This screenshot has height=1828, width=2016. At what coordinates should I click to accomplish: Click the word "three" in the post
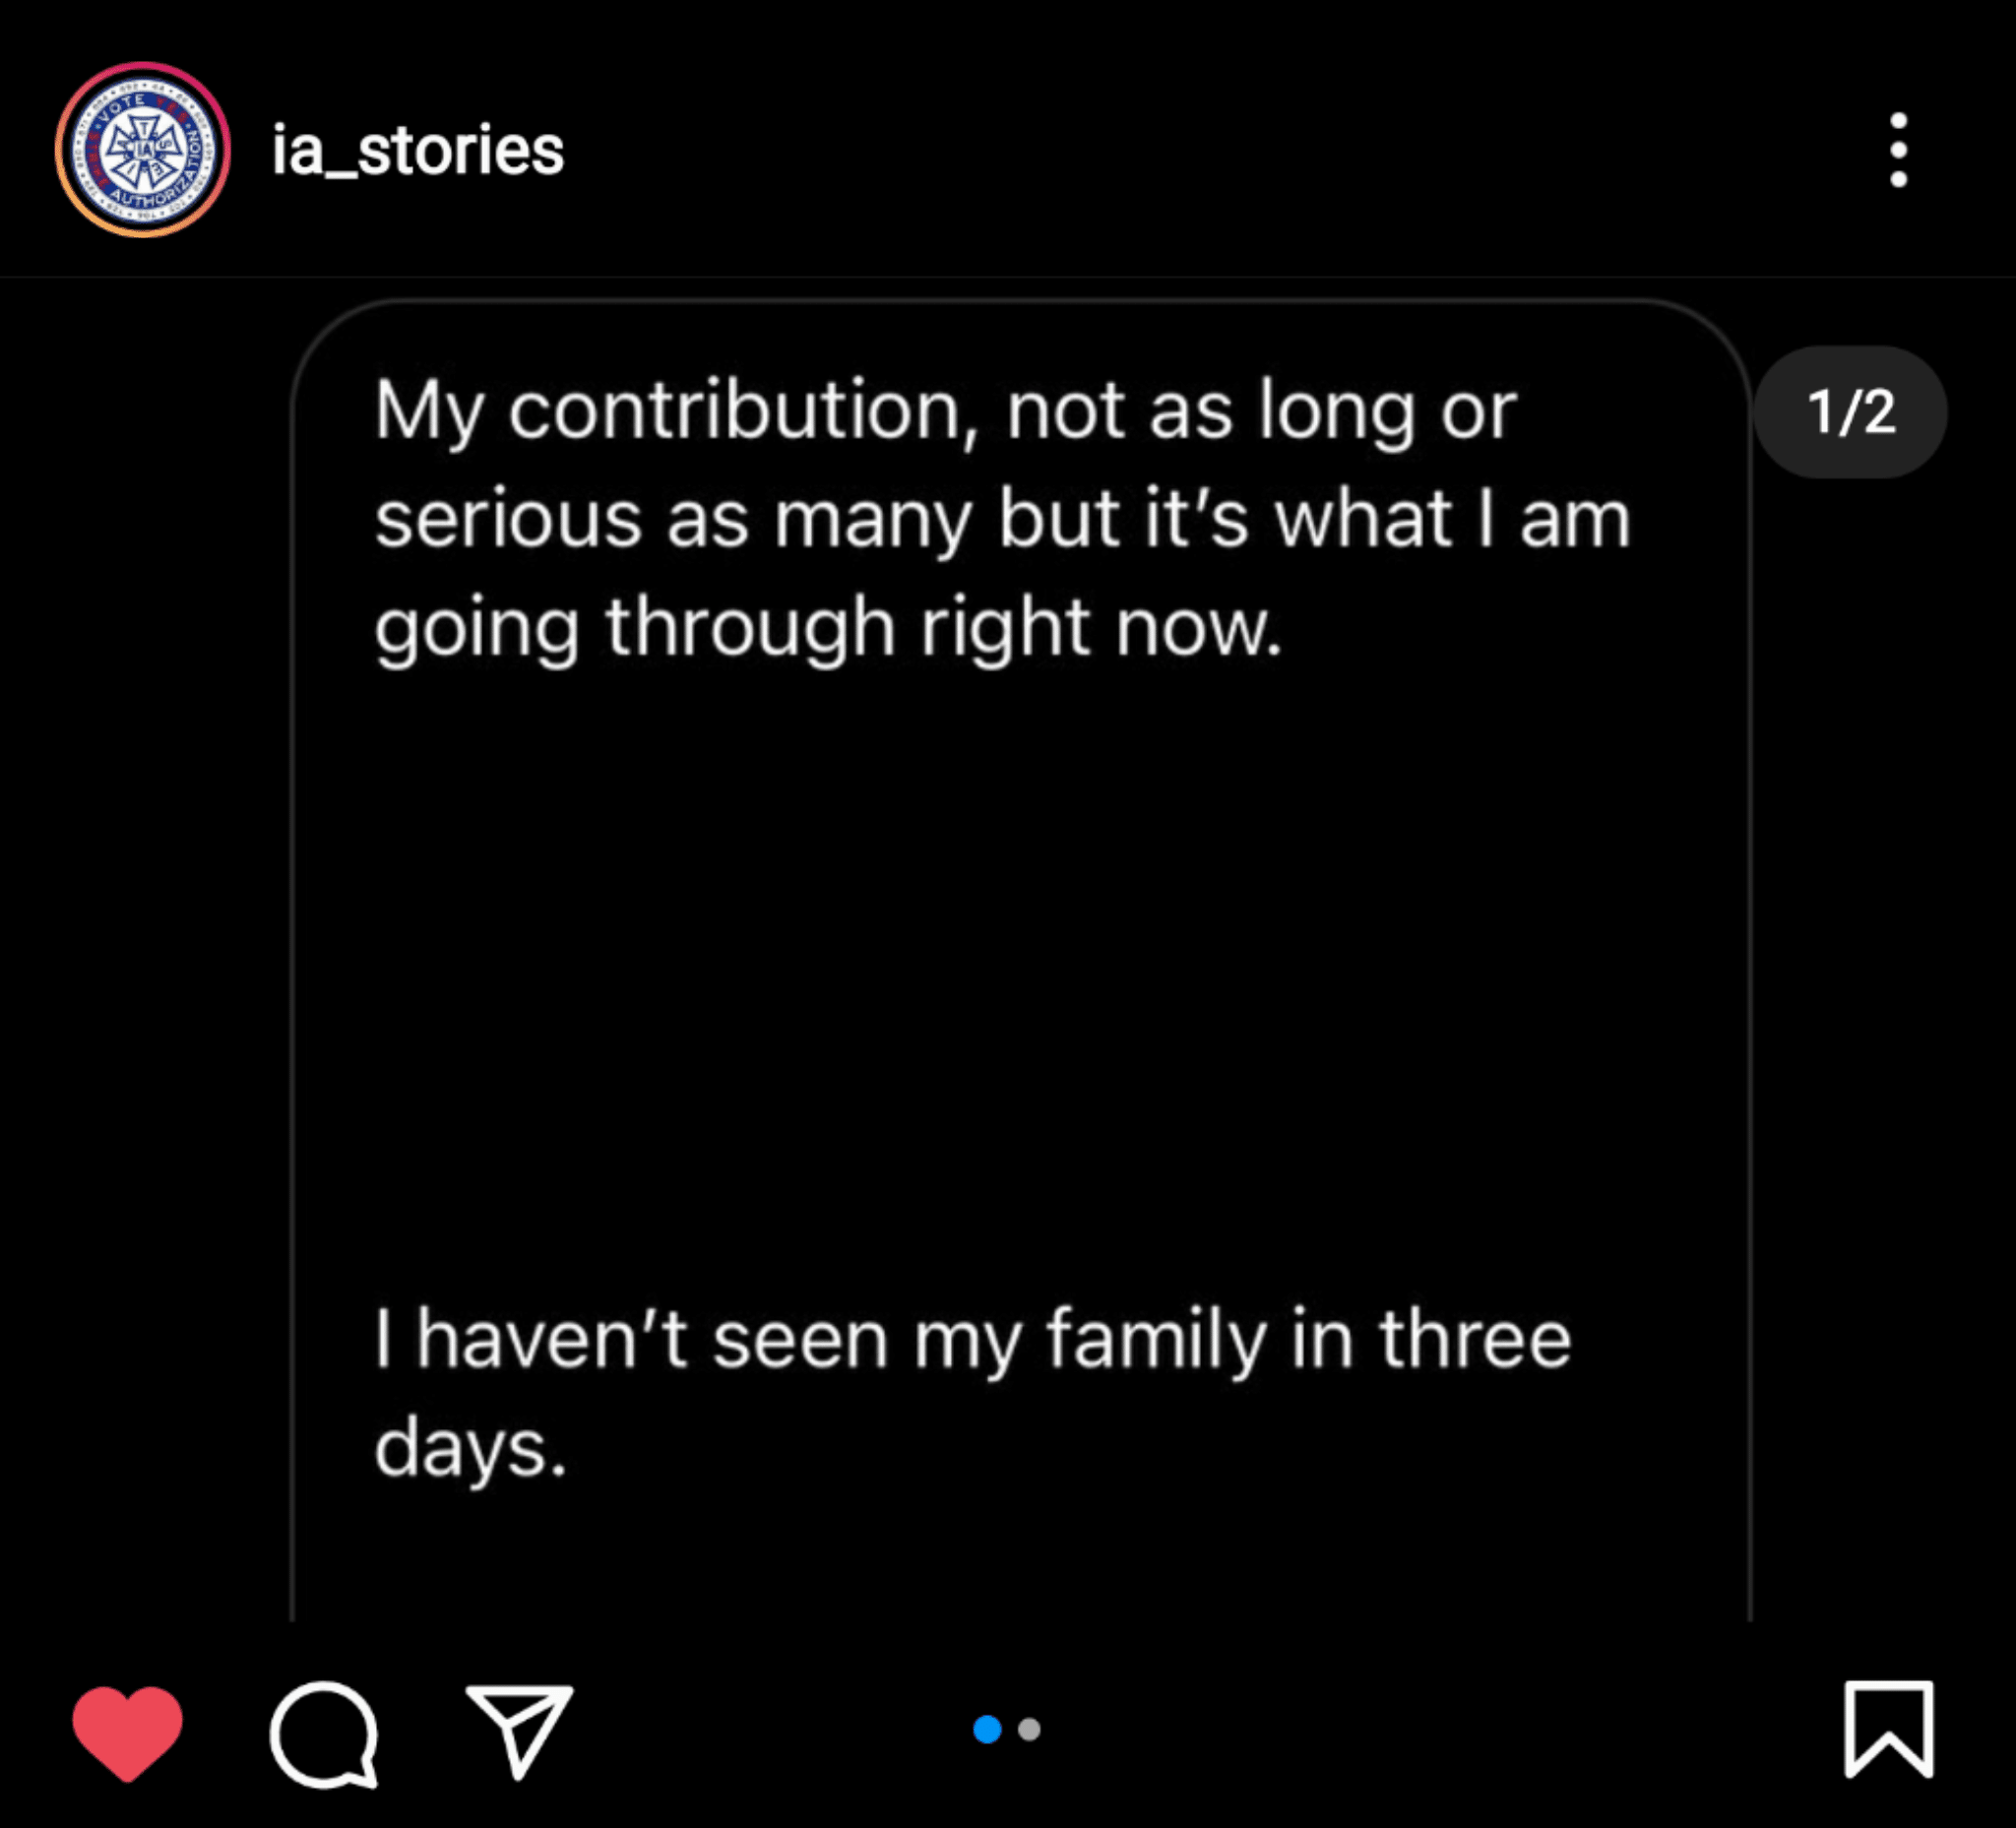point(1475,1340)
